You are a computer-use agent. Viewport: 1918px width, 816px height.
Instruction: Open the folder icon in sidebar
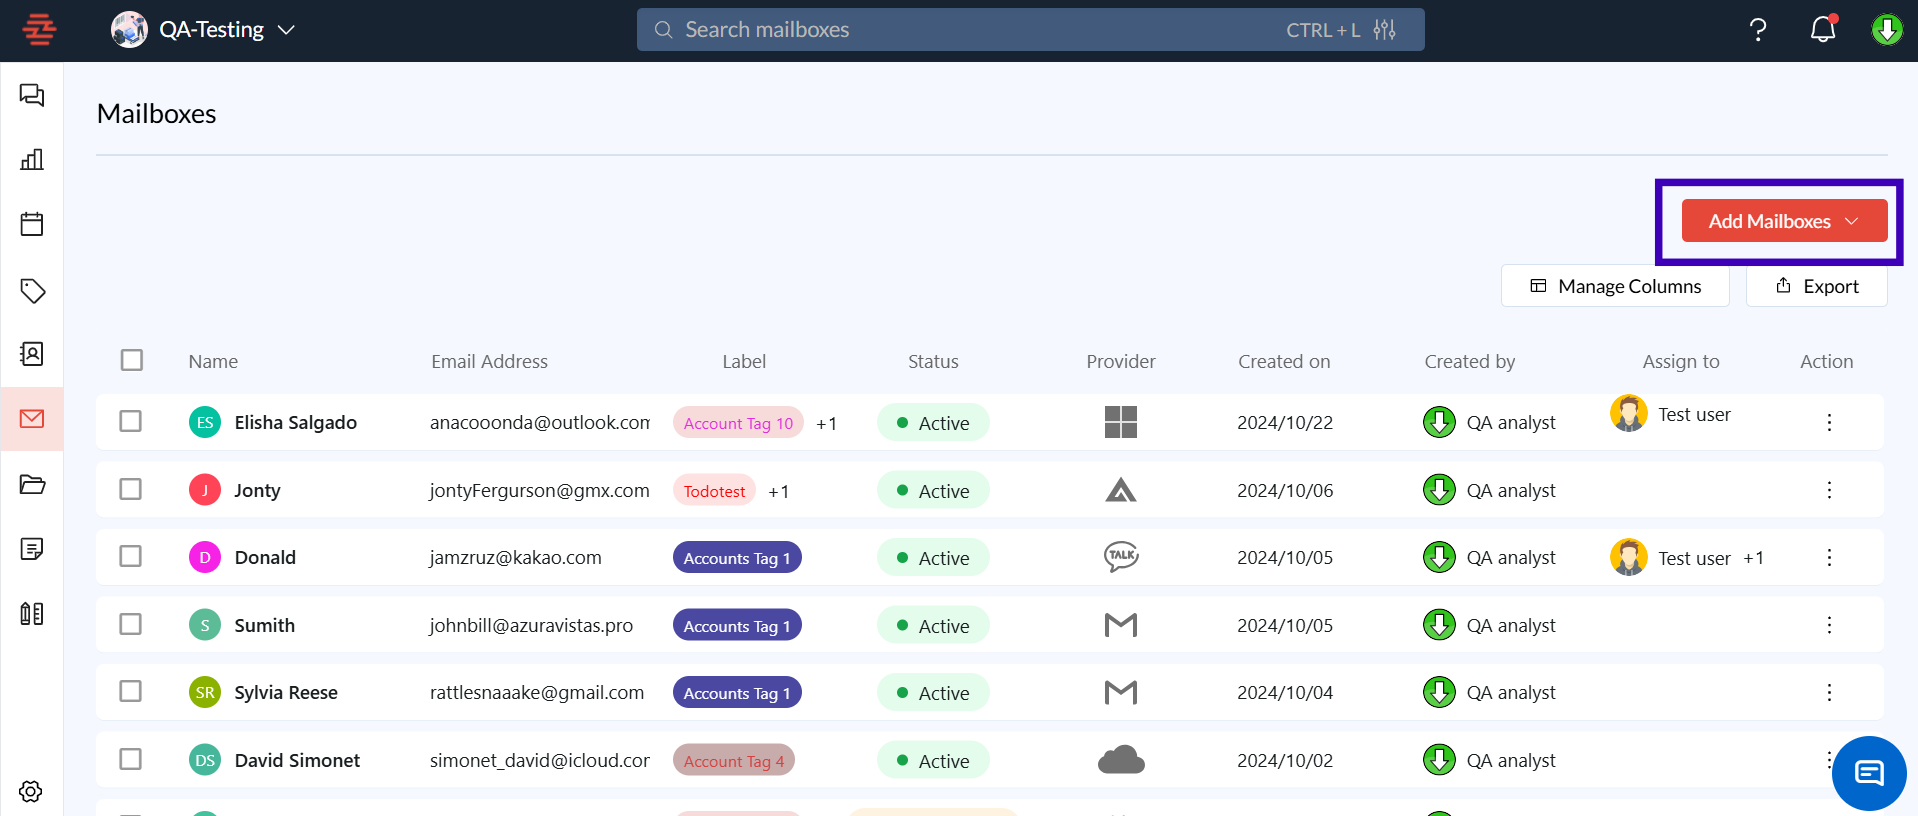[32, 485]
